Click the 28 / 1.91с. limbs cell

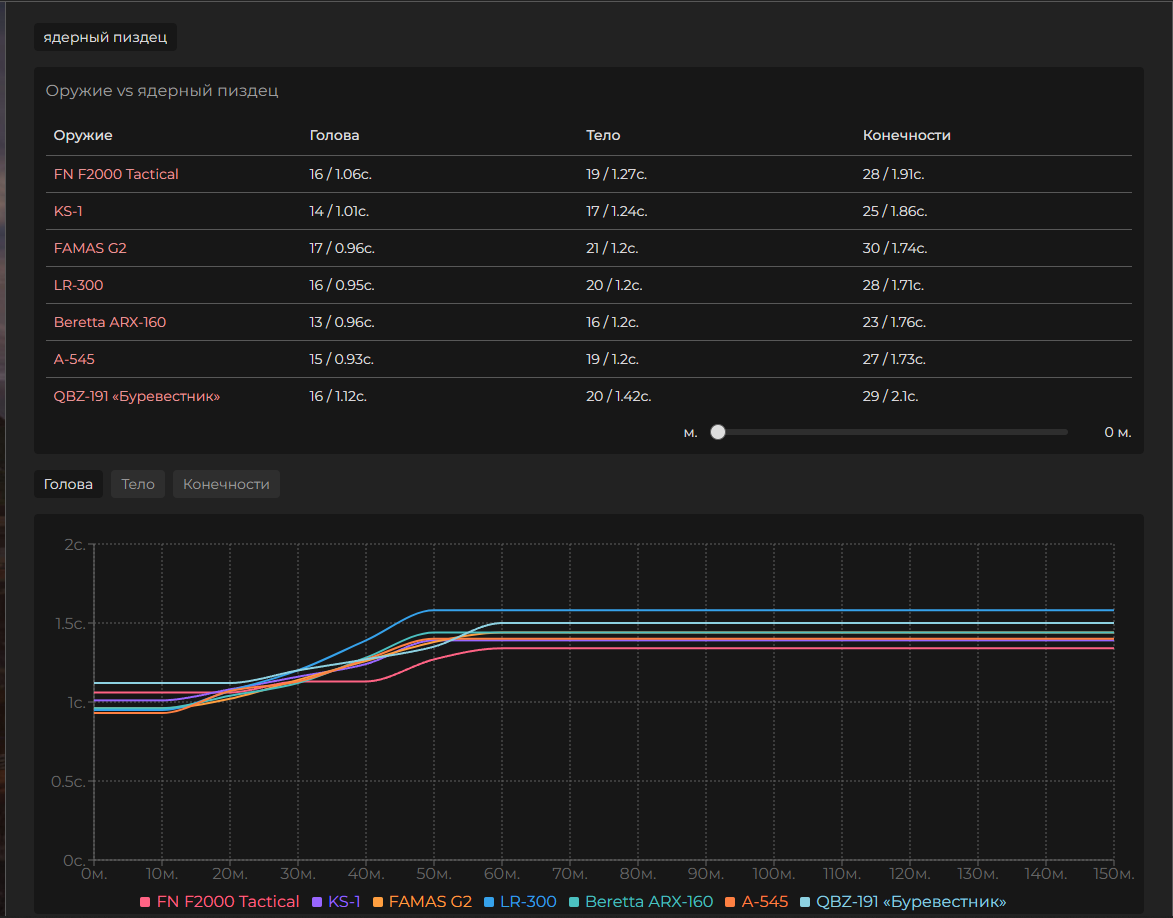point(893,174)
